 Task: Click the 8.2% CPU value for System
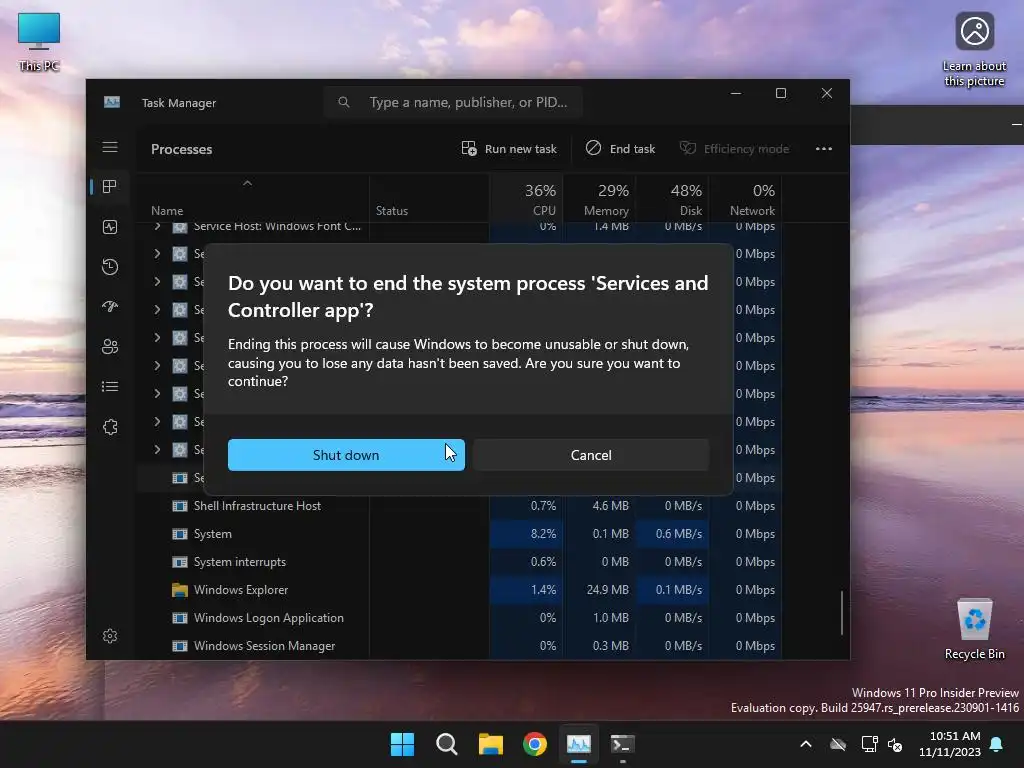(x=543, y=534)
